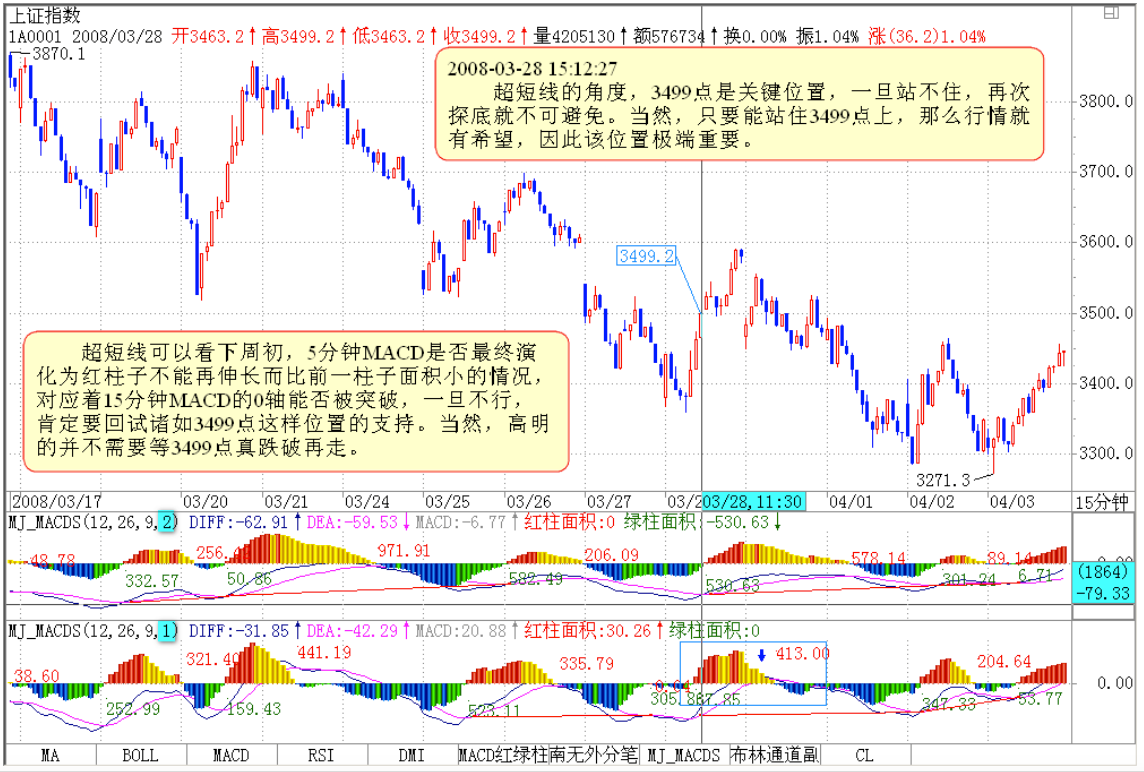Click the 03/20 date on the axis
Screen dimensions: 1144x772
tap(205, 502)
